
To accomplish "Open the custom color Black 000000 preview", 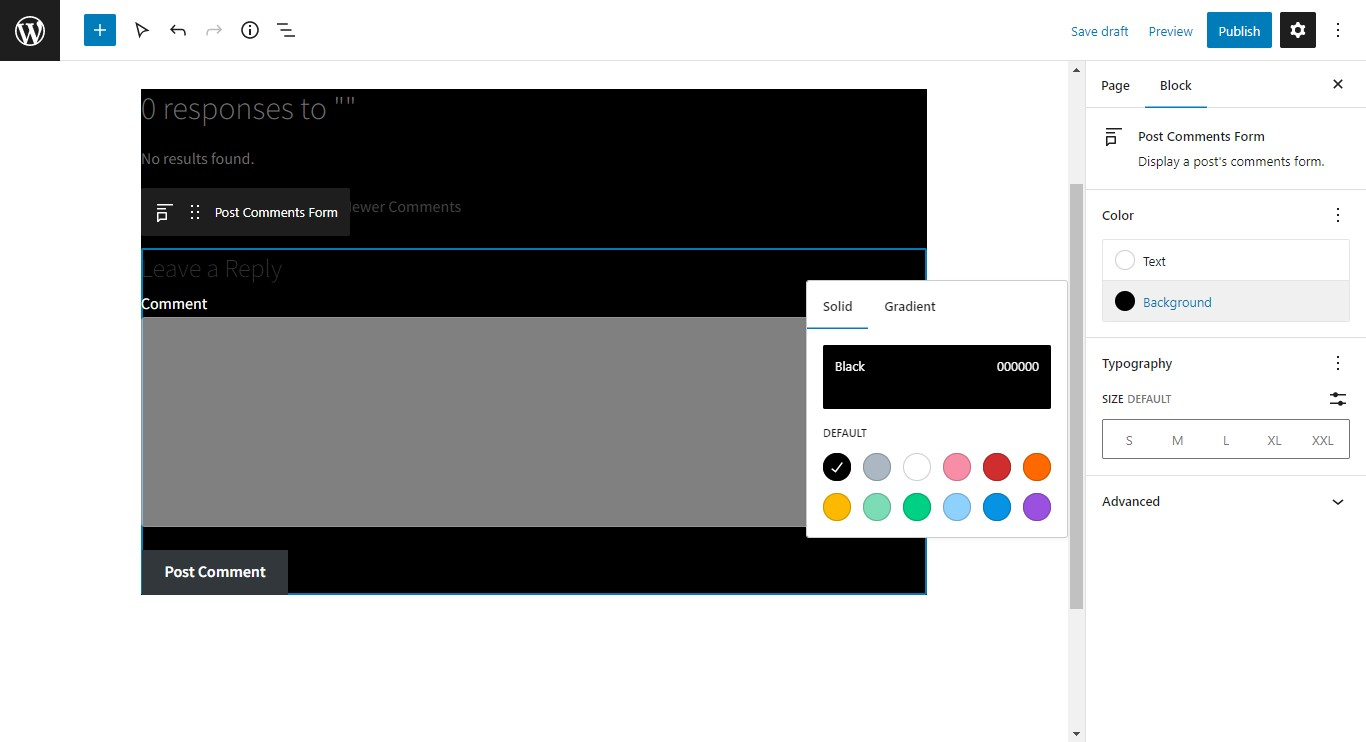I will tap(937, 377).
